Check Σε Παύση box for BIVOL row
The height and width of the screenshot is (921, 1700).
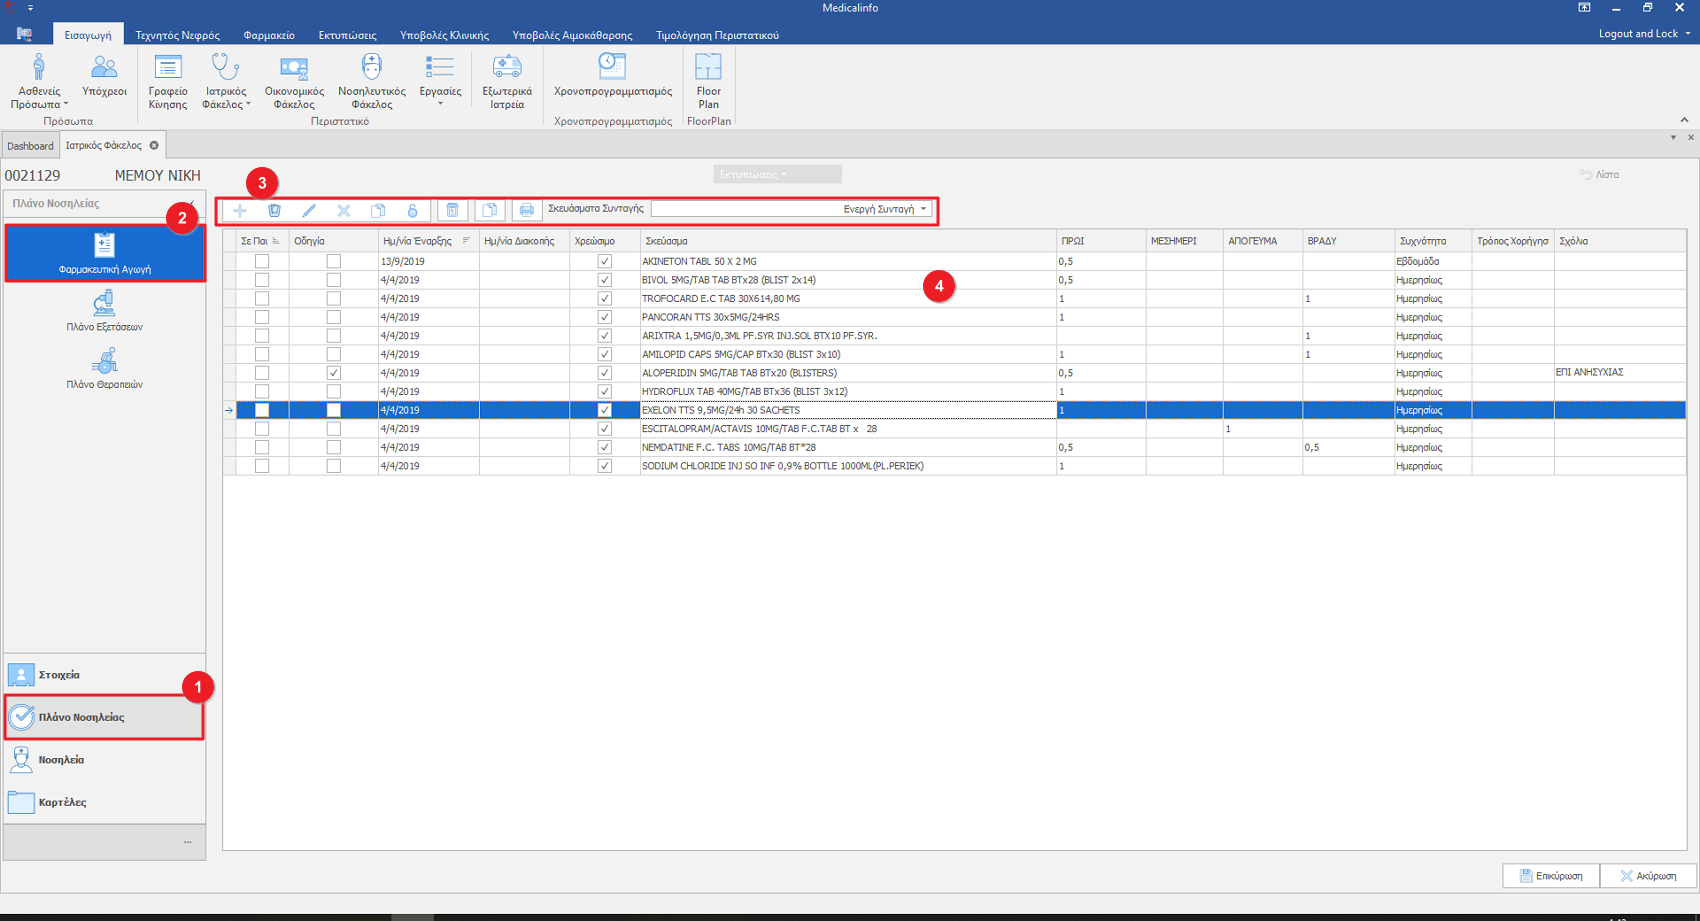click(x=262, y=280)
